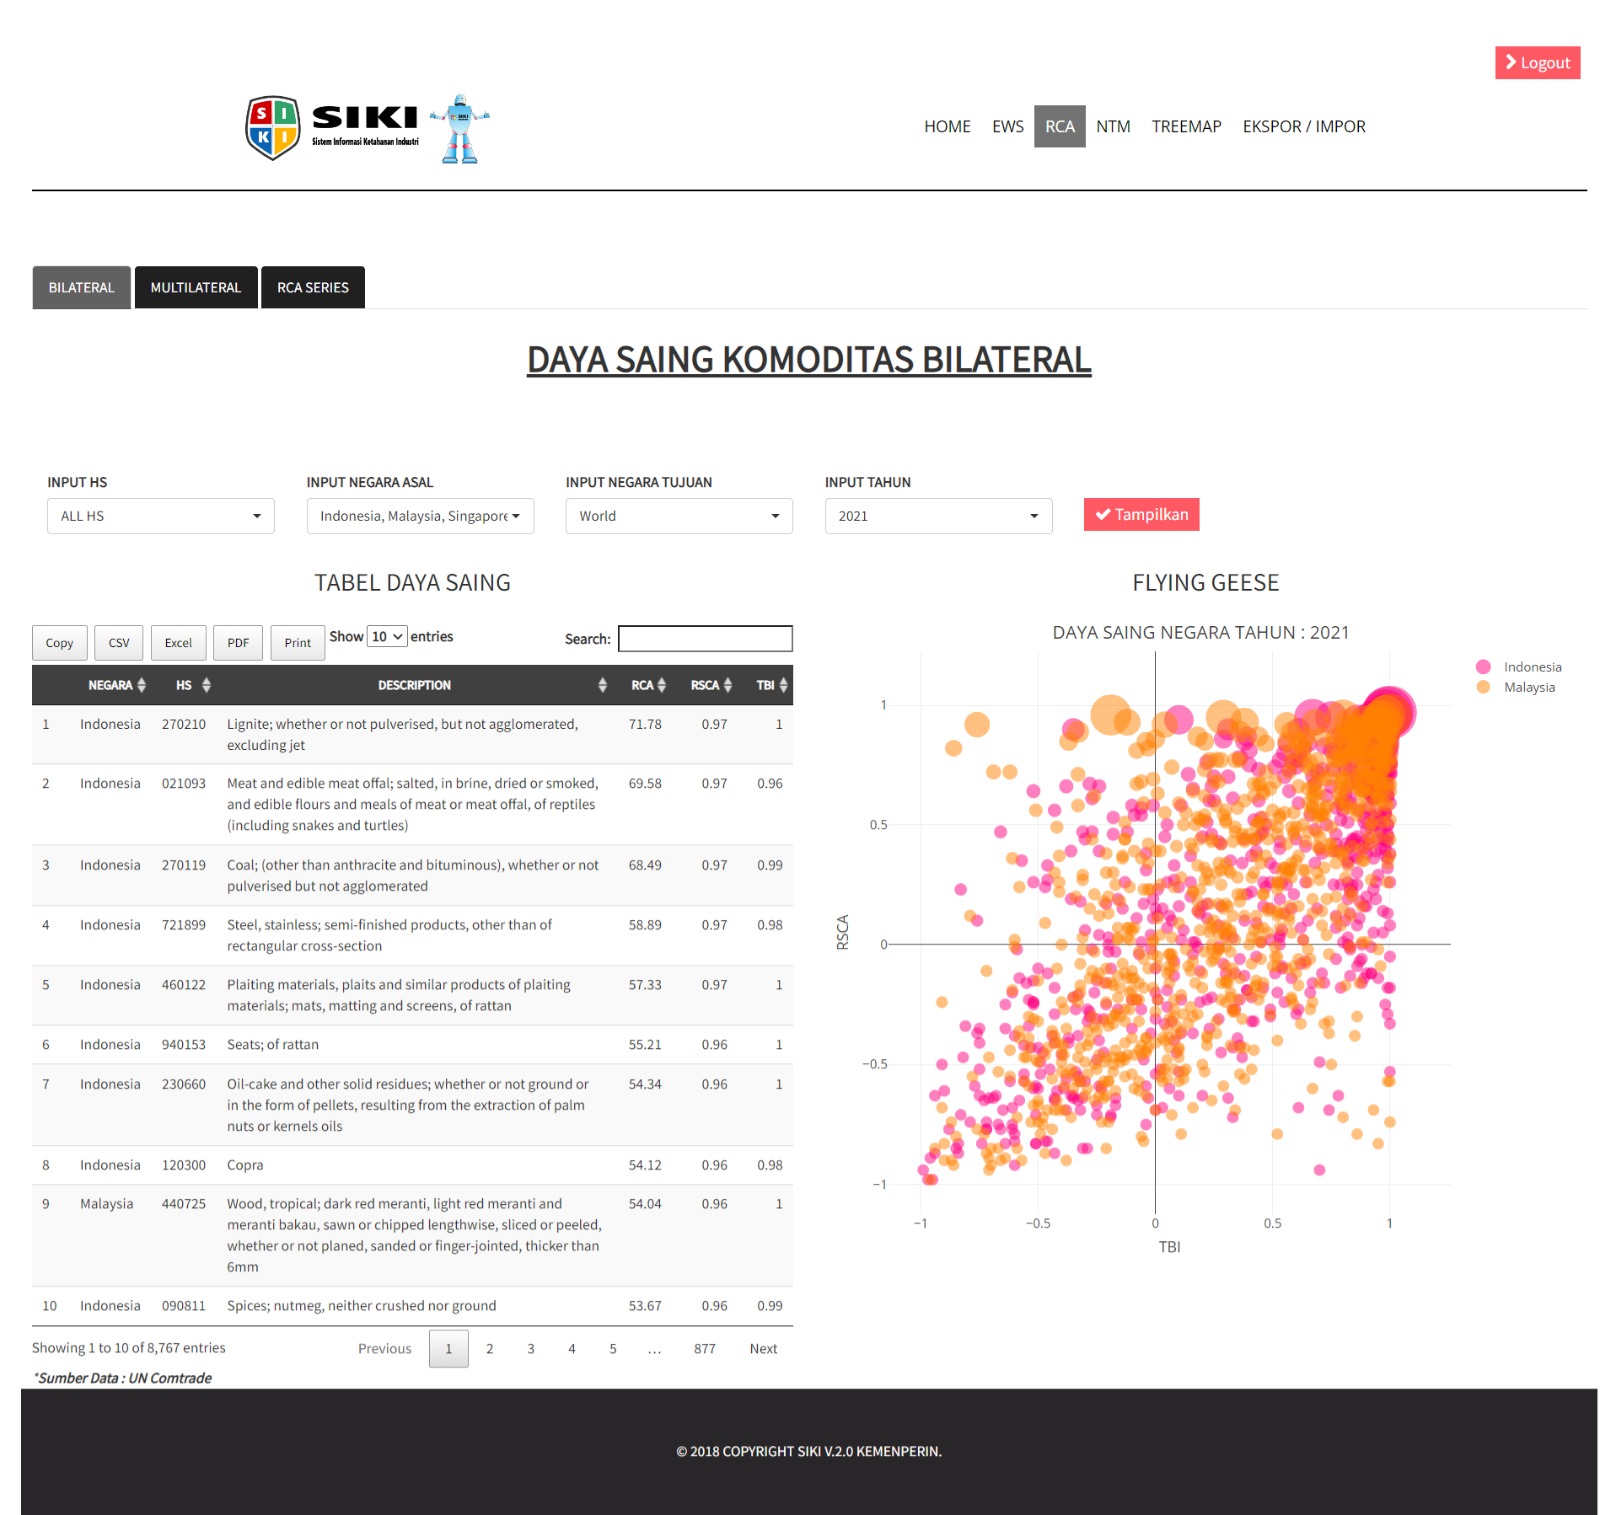Expand the INPUT NEGARA ASAL dropdown
Viewport: 1600px width, 1515px height.
[420, 516]
